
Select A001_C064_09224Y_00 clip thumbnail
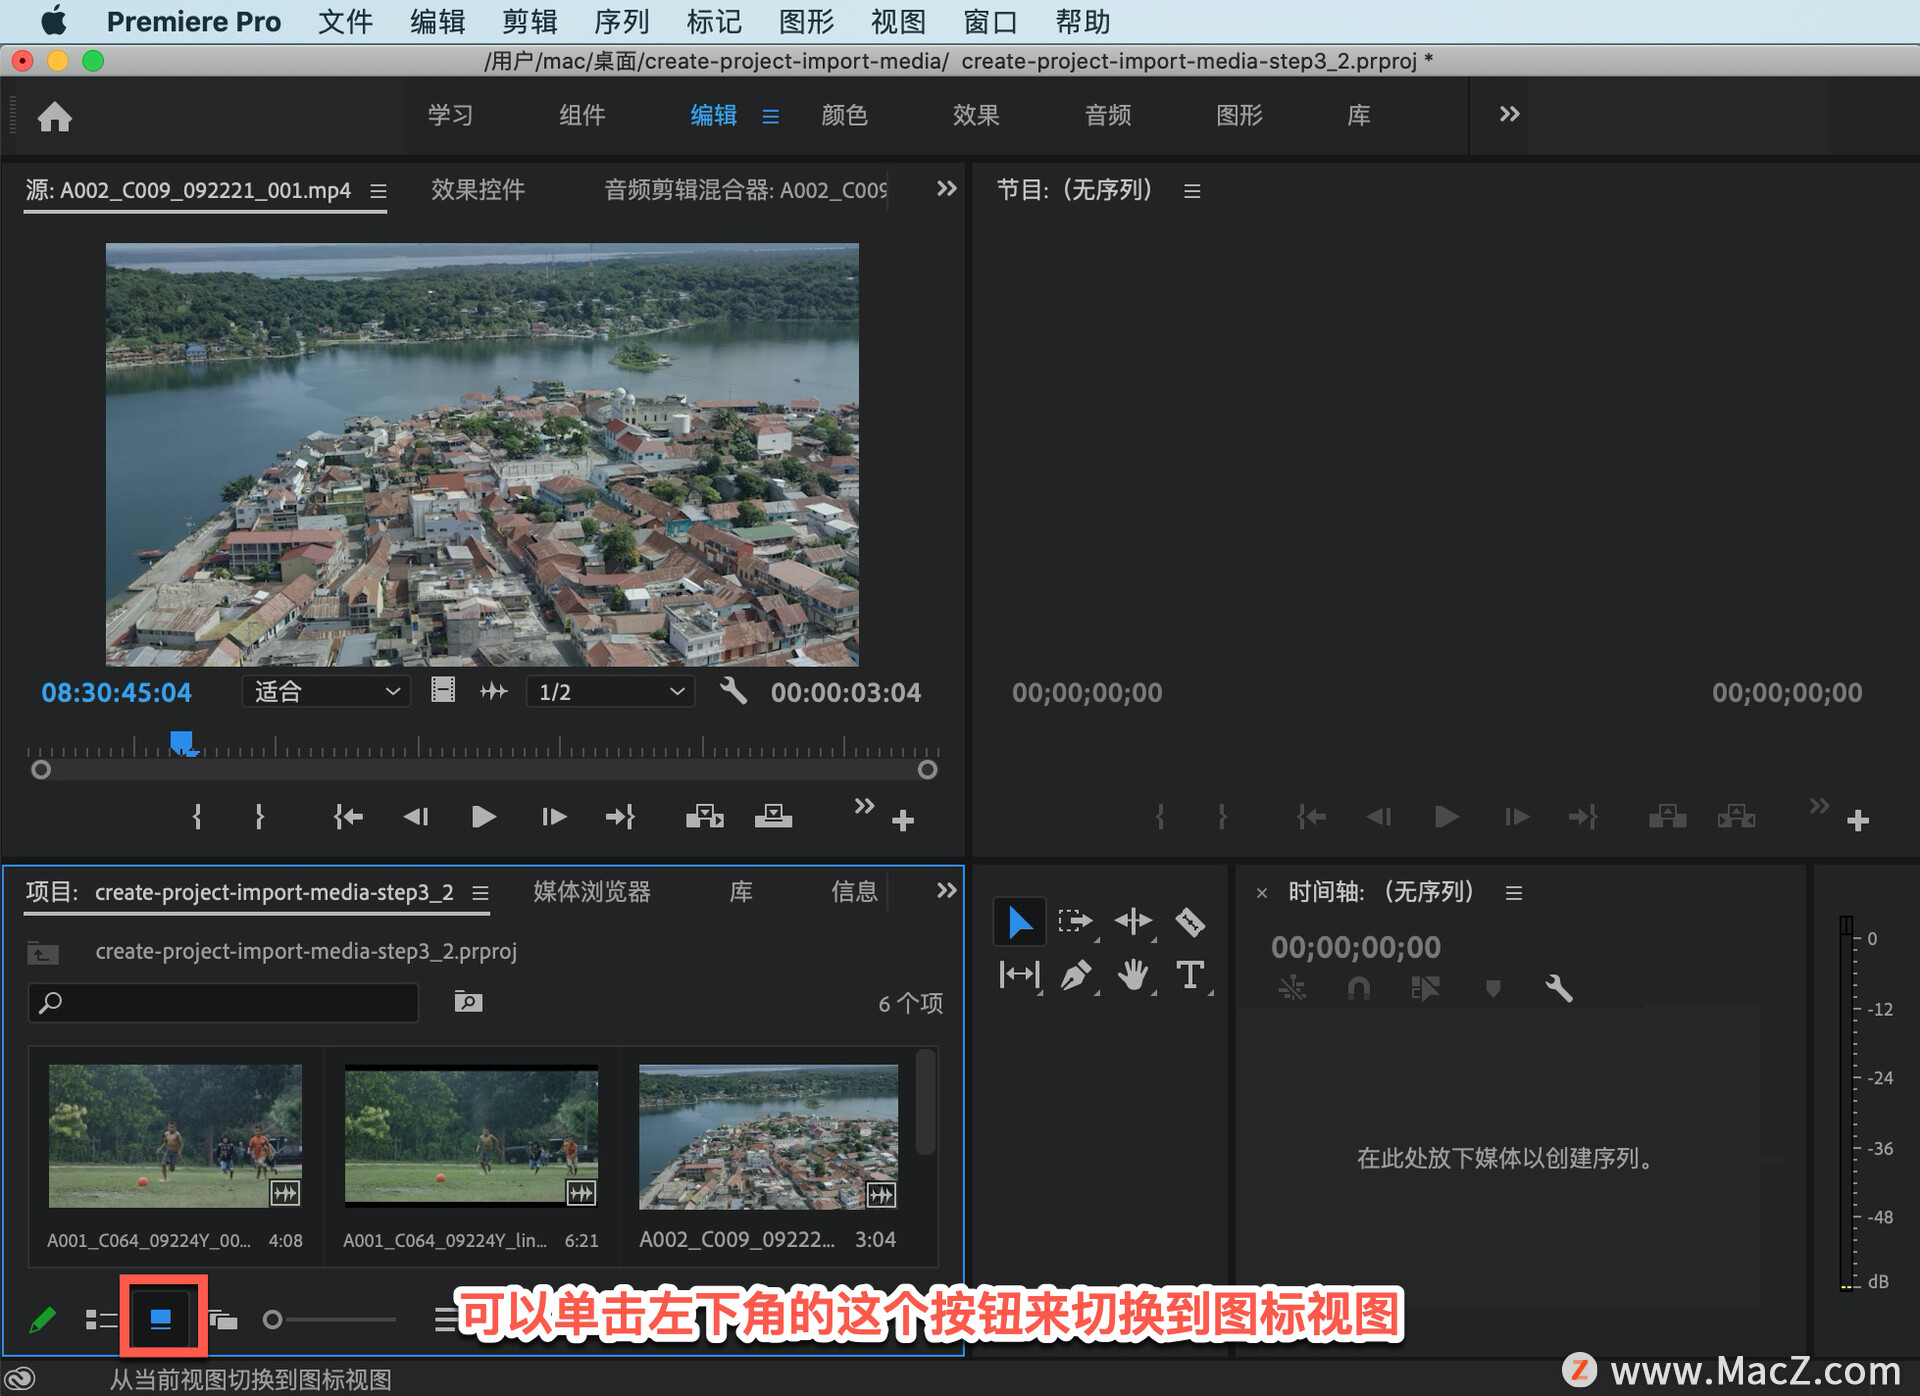[x=175, y=1136]
